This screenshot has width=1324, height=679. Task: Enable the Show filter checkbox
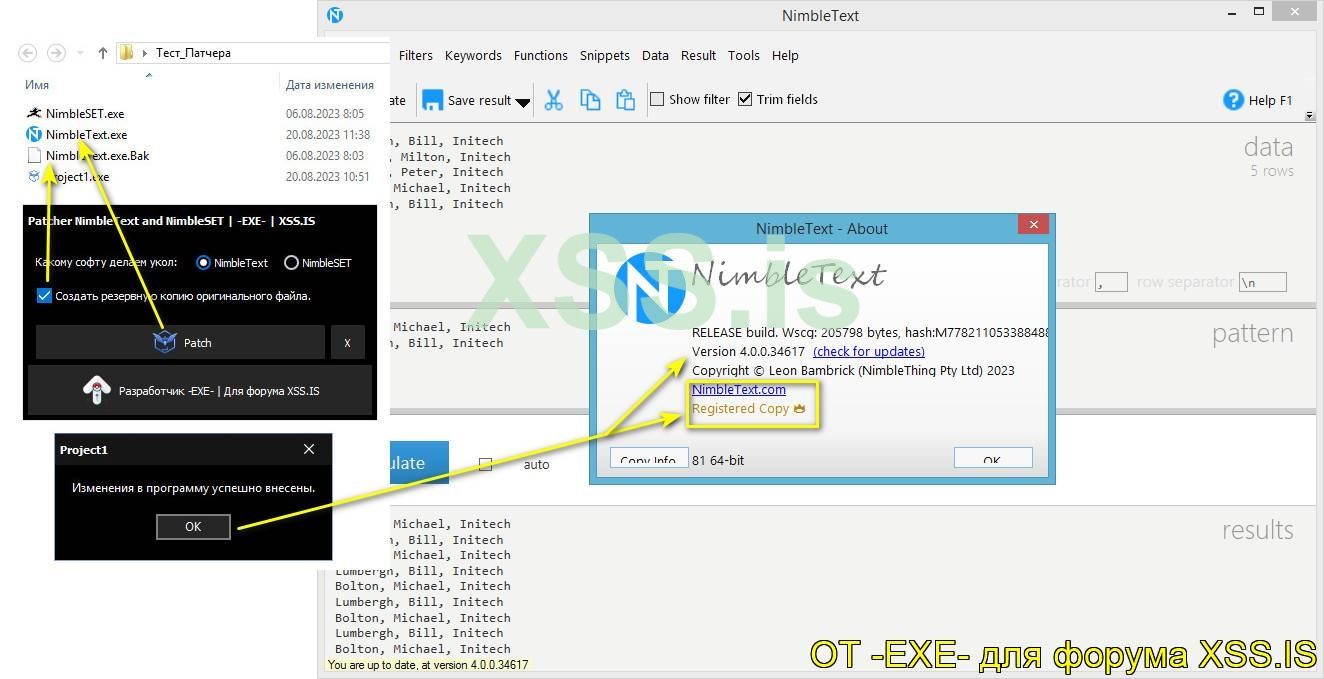click(x=657, y=99)
